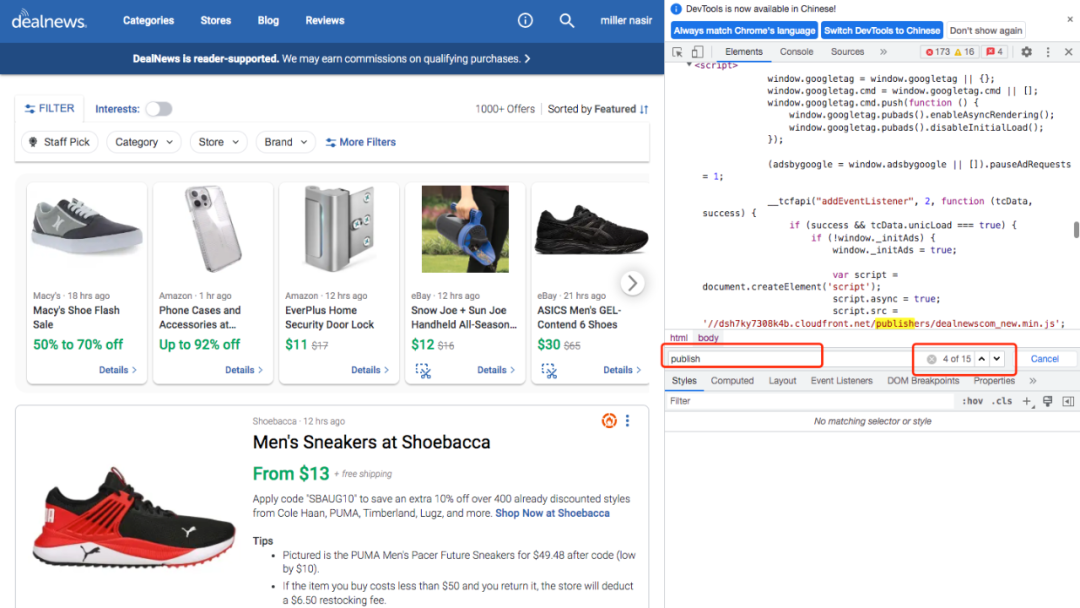Jump to next search match arrow
The image size is (1080, 608).
(997, 359)
